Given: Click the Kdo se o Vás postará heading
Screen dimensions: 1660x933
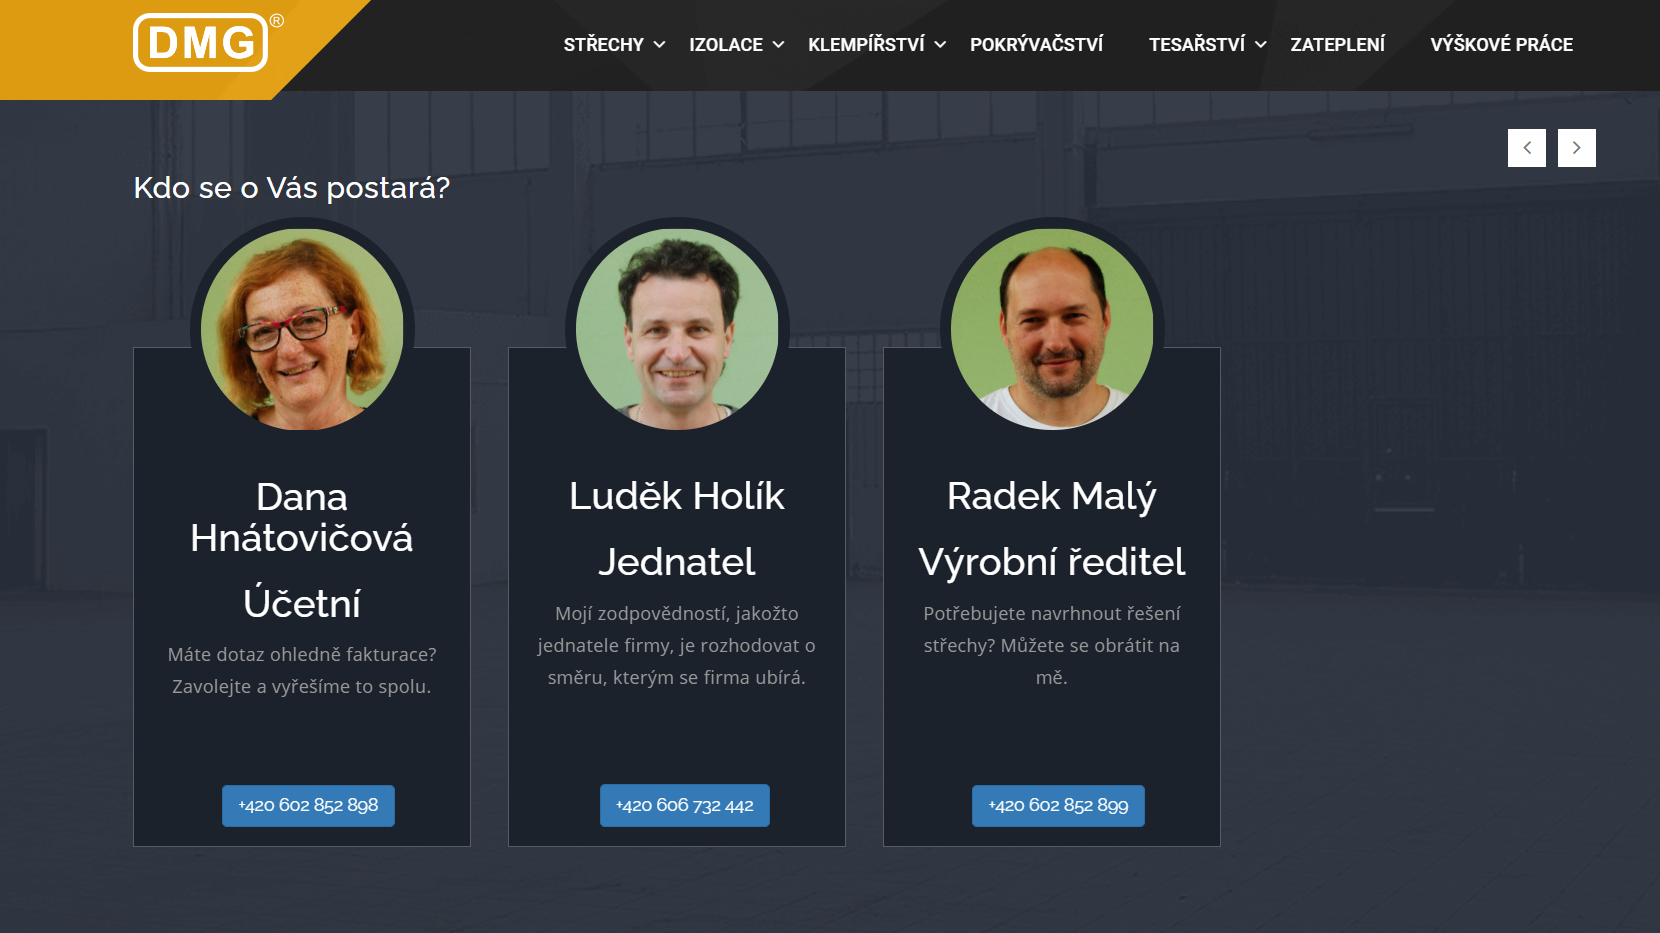Looking at the screenshot, I should click(x=292, y=188).
